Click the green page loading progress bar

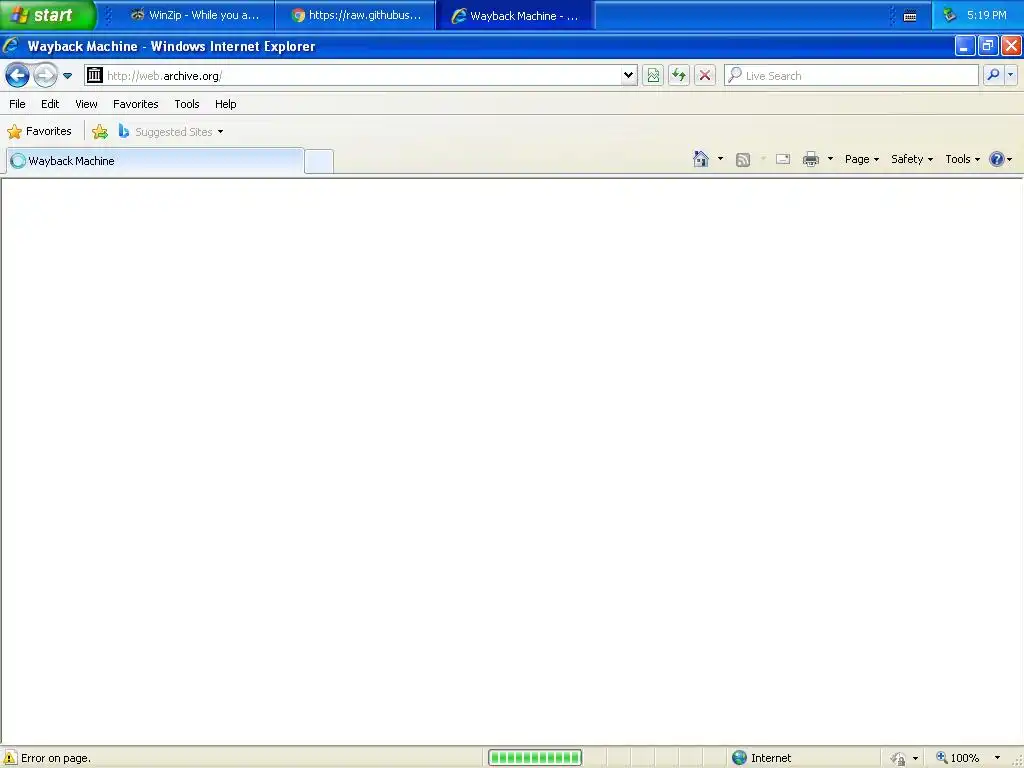(x=535, y=758)
